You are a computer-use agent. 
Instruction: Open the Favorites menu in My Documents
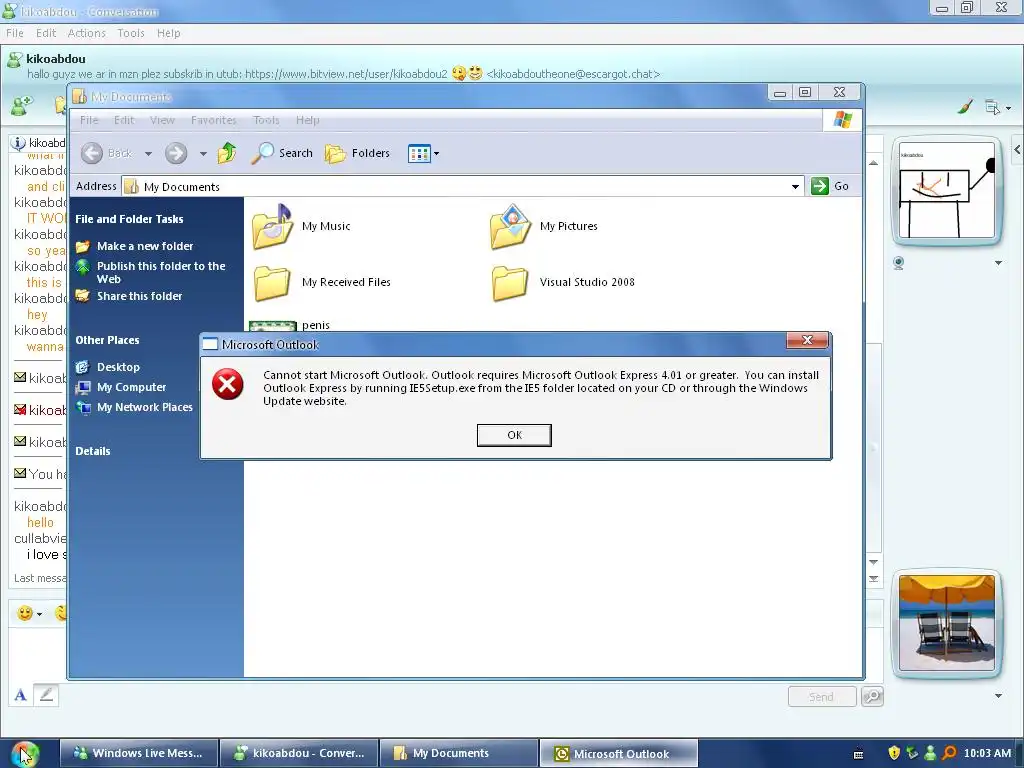[214, 120]
